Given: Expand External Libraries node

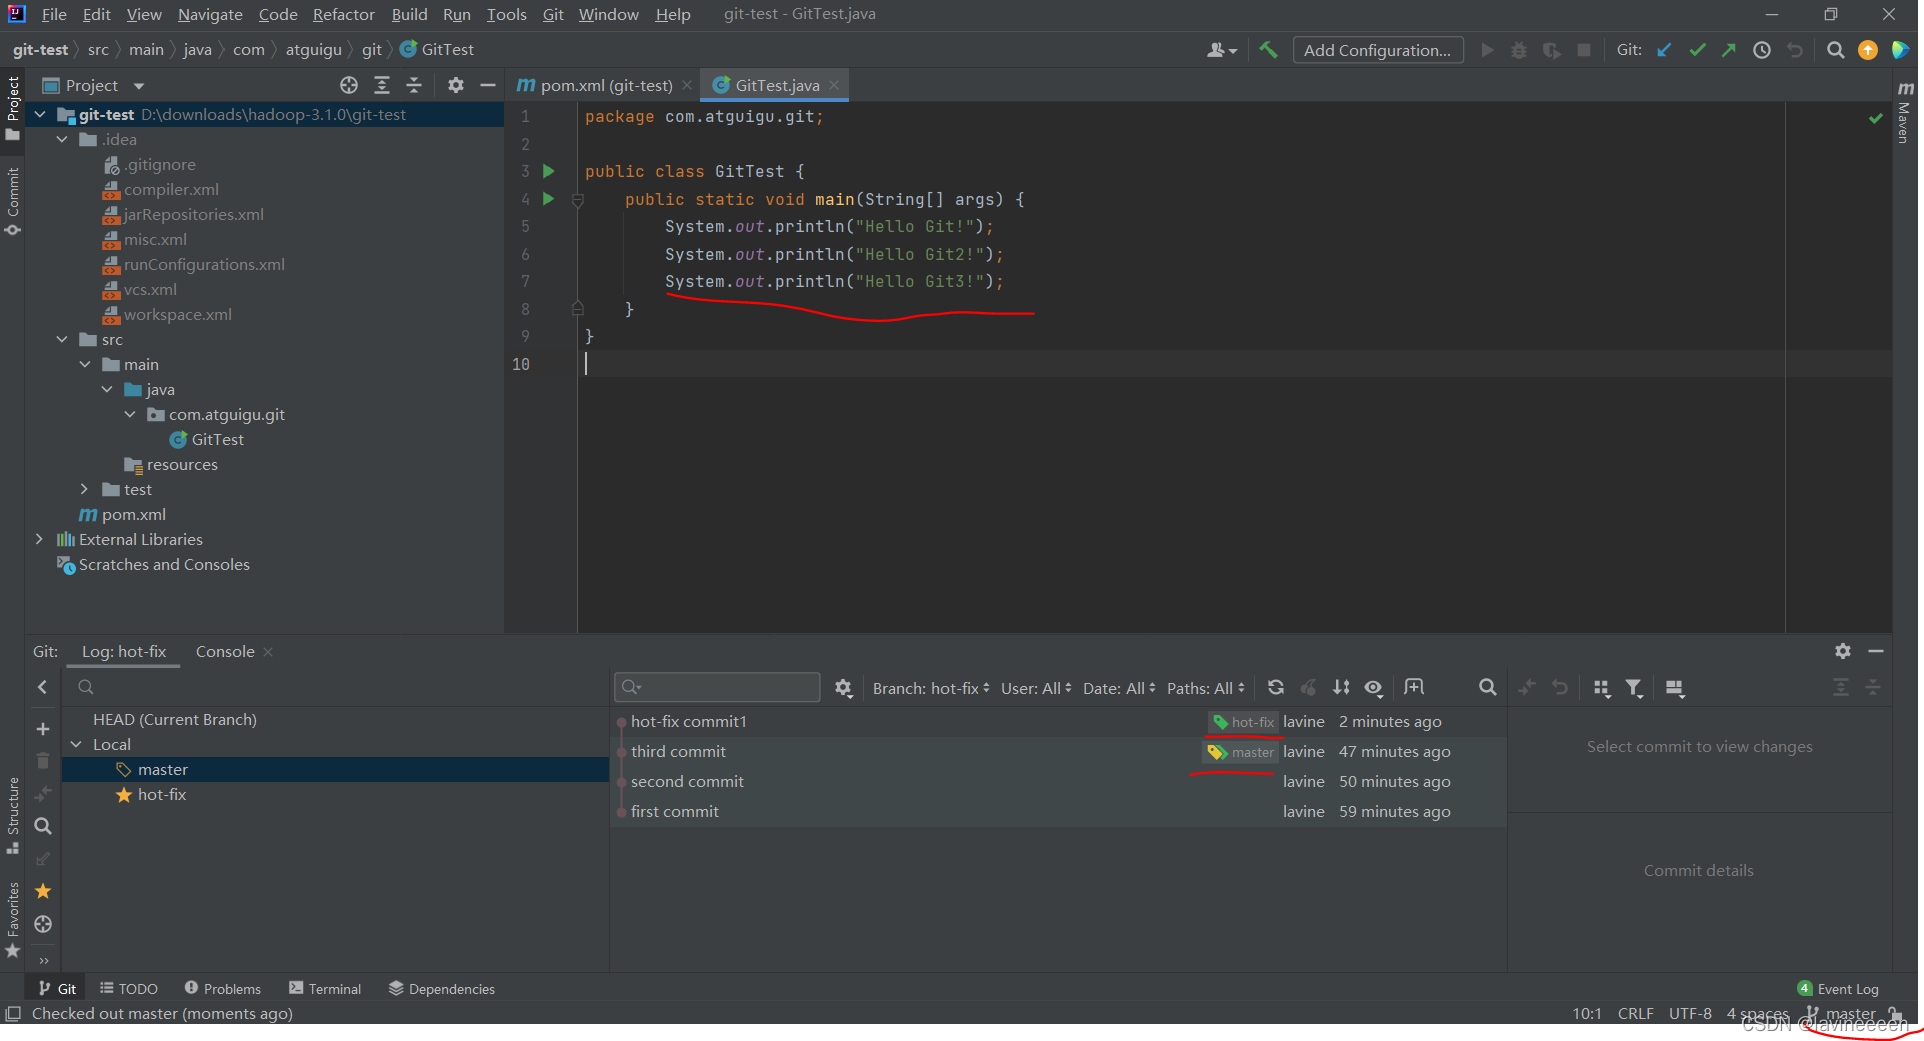Looking at the screenshot, I should tap(39, 539).
